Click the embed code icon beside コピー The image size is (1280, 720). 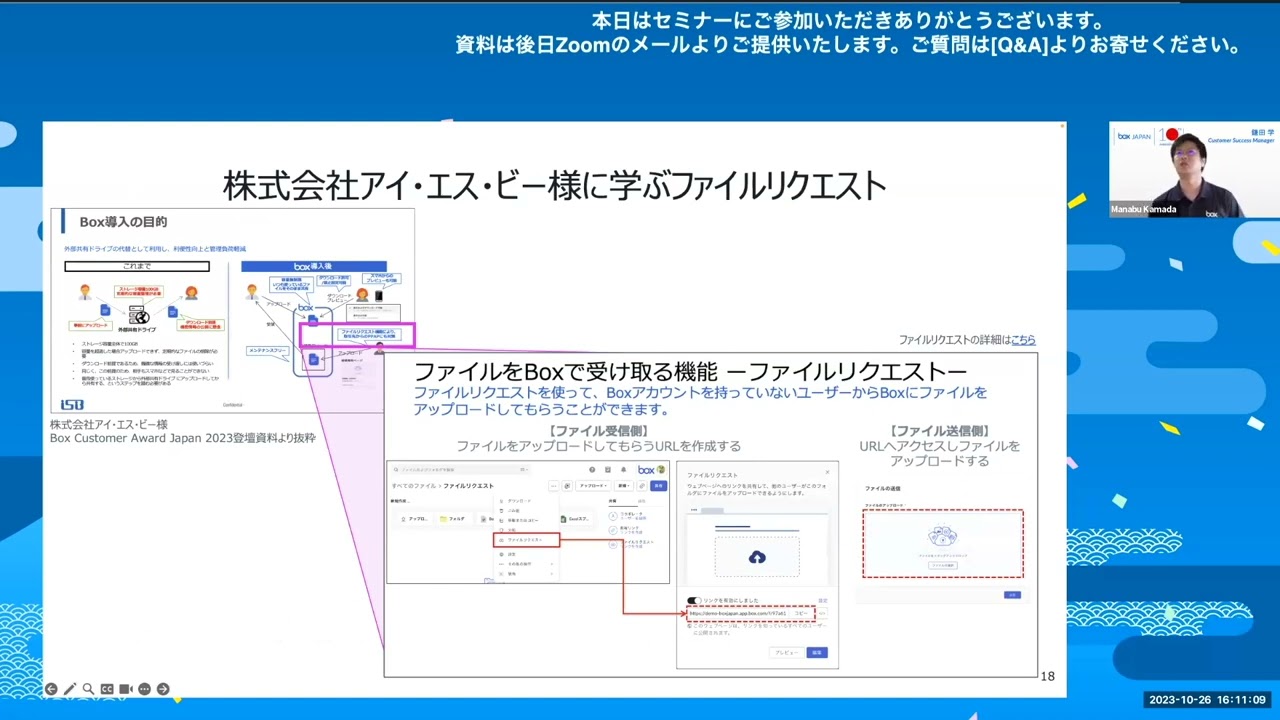coord(822,613)
